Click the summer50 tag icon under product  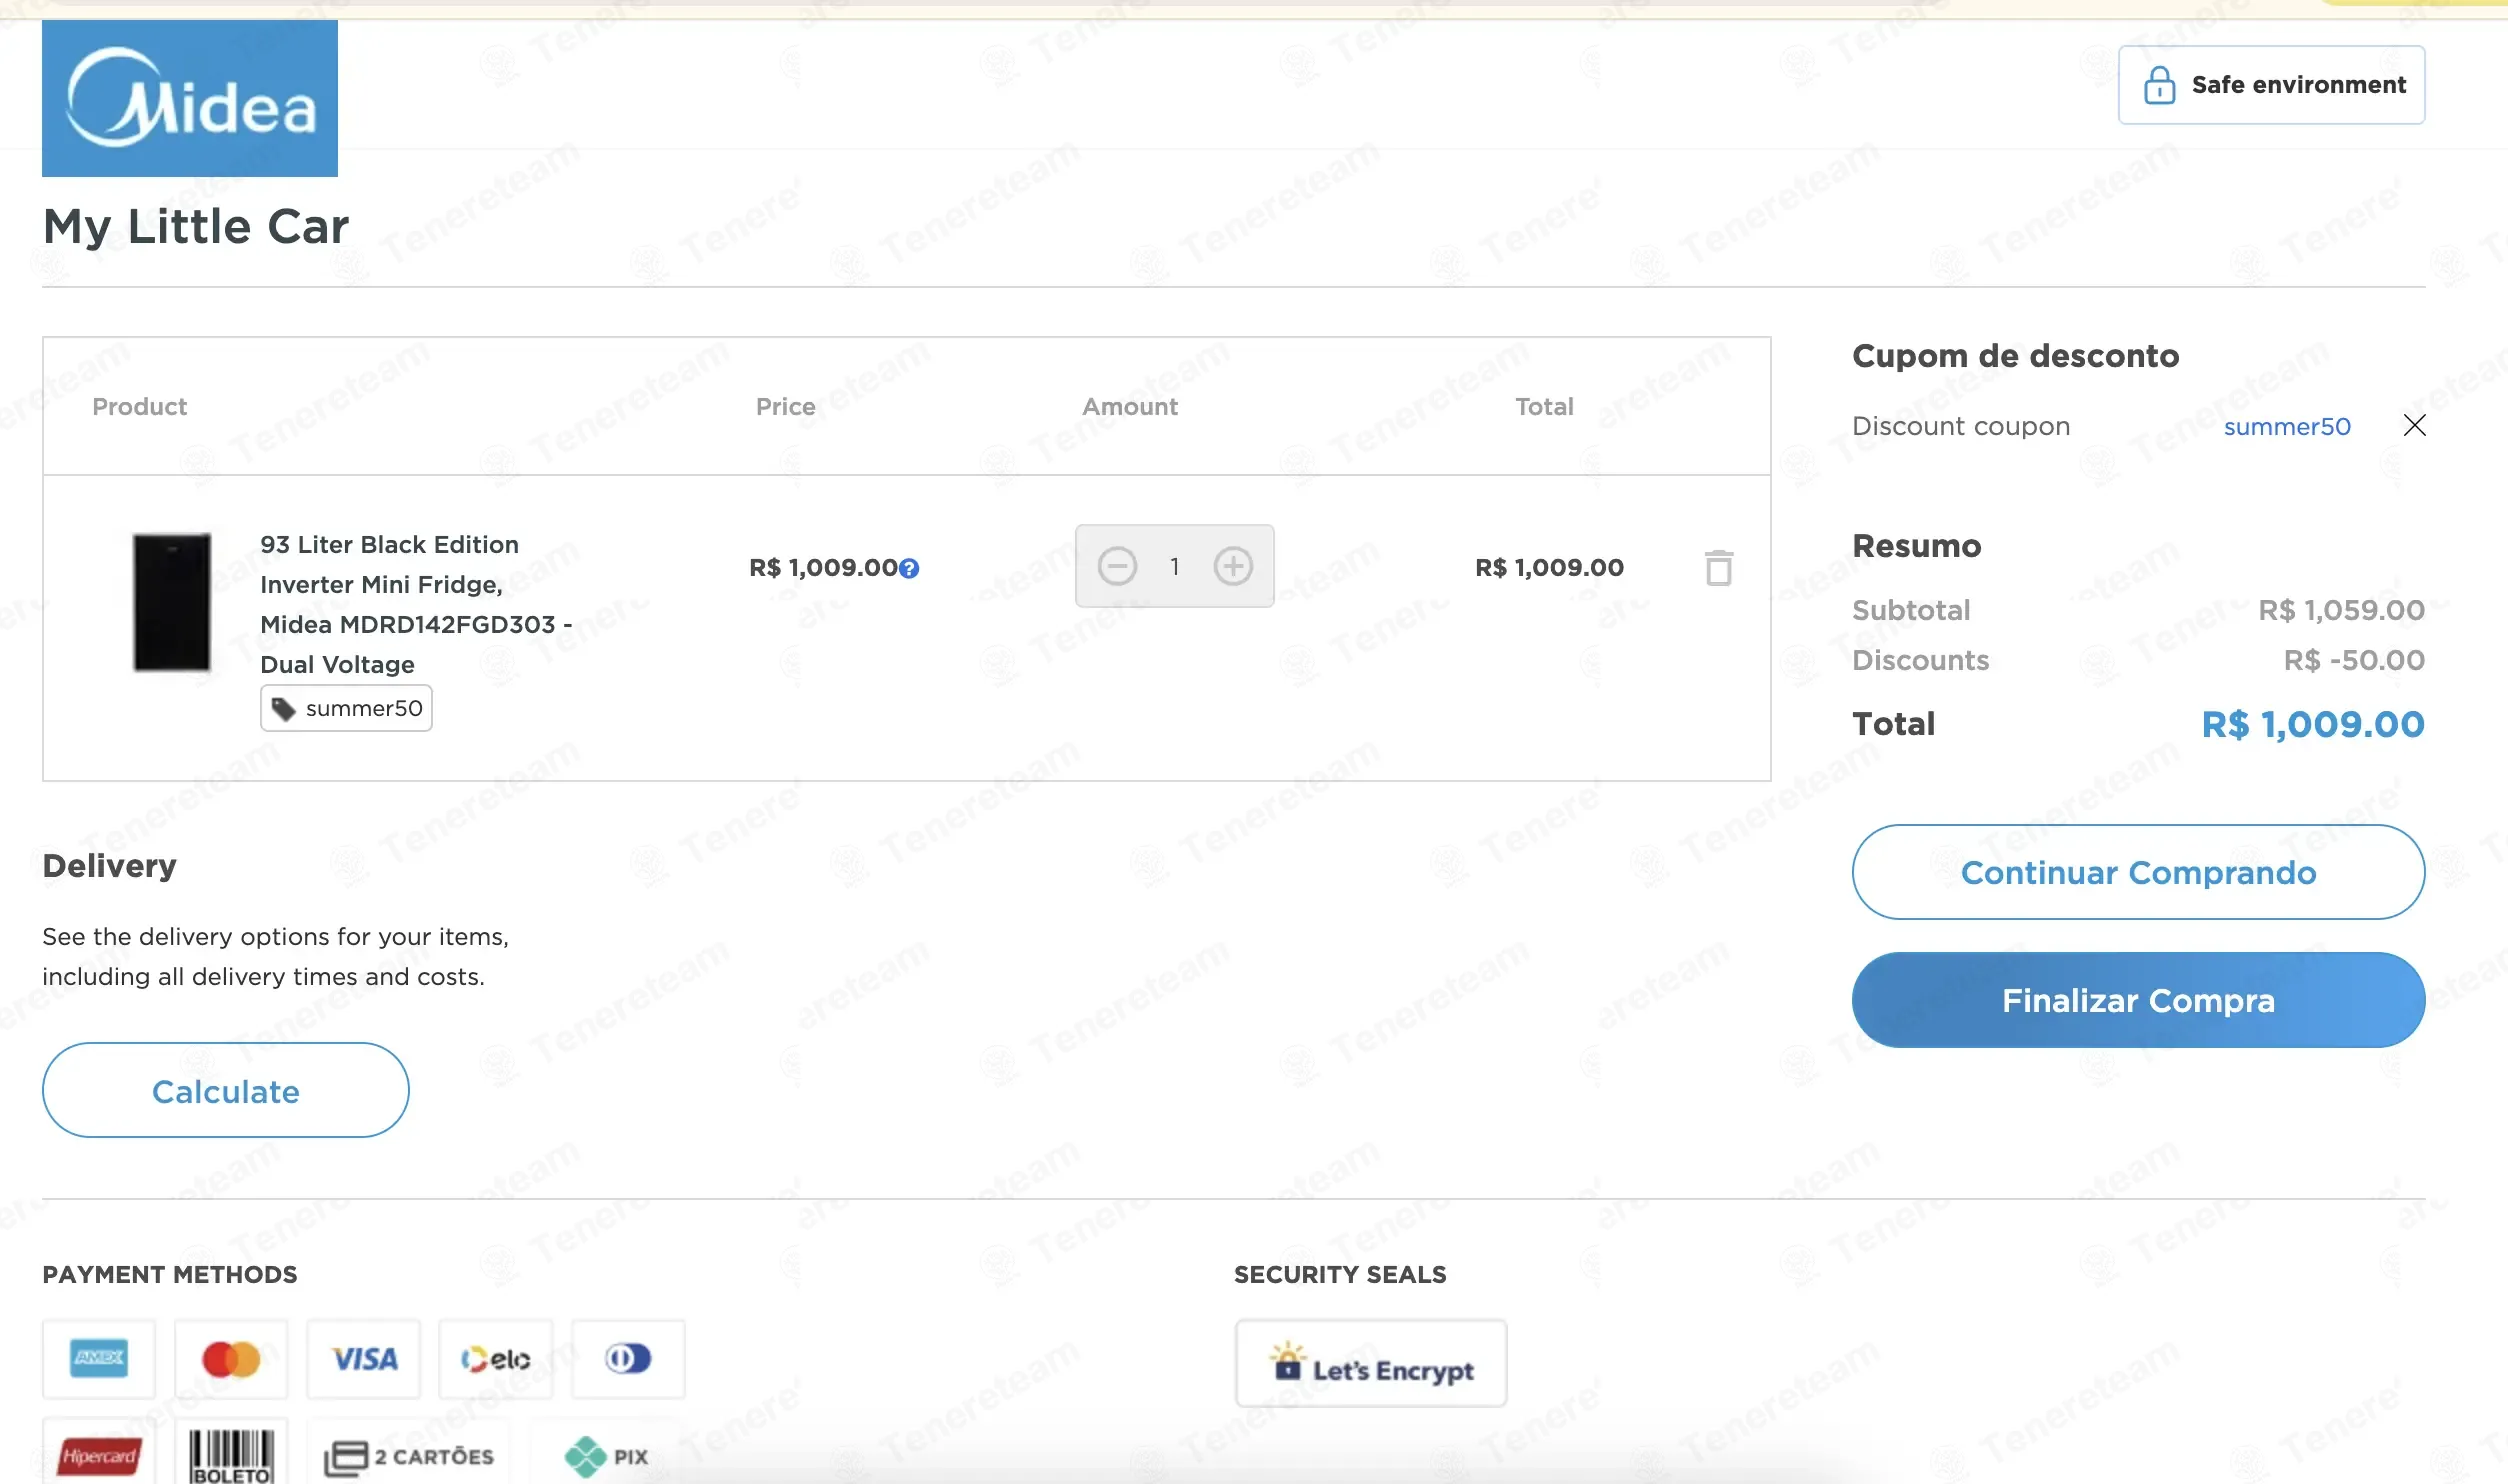click(284, 709)
